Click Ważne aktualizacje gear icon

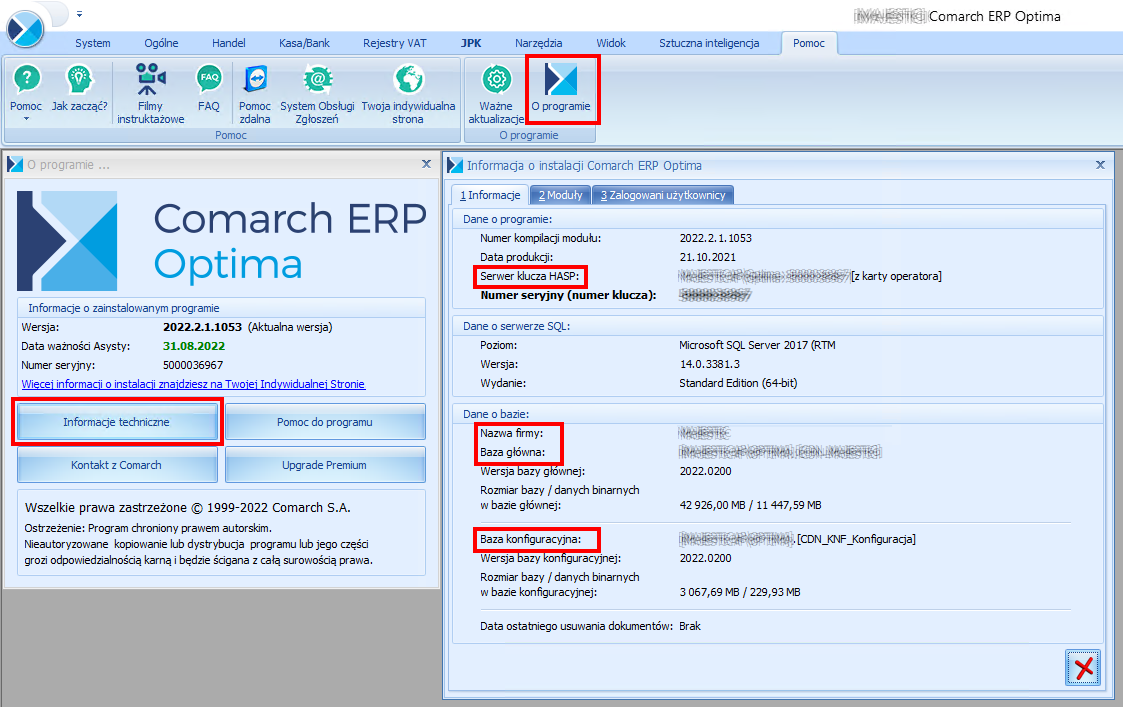coord(496,80)
